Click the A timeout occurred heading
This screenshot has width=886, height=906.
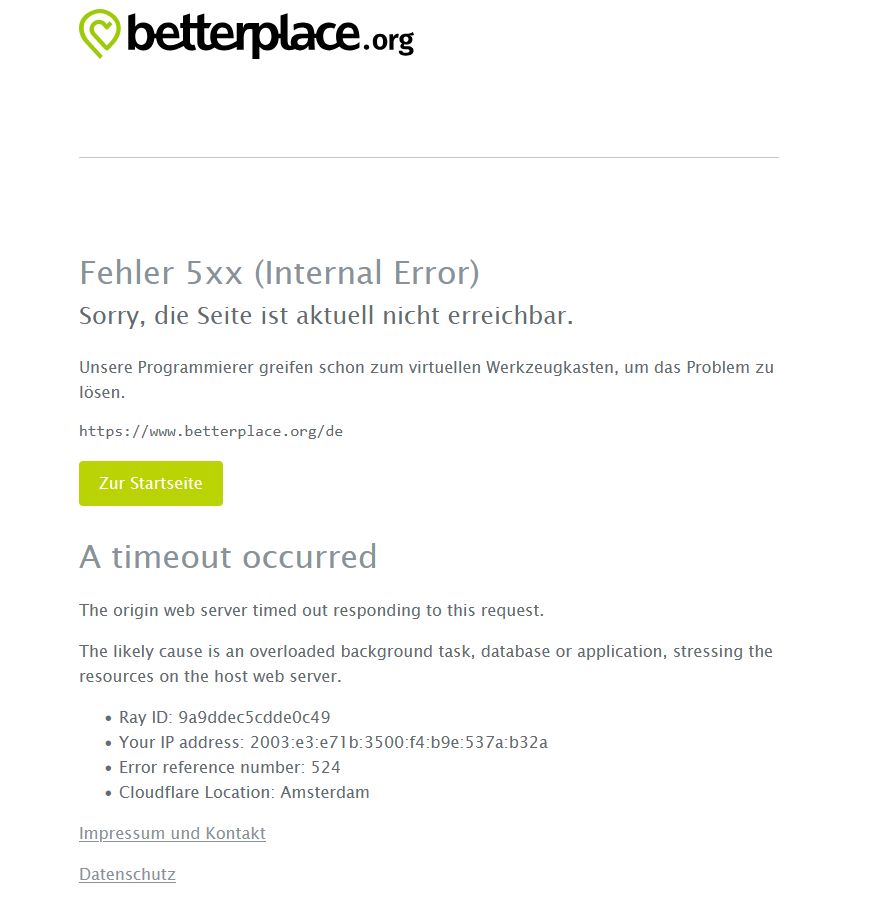228,556
